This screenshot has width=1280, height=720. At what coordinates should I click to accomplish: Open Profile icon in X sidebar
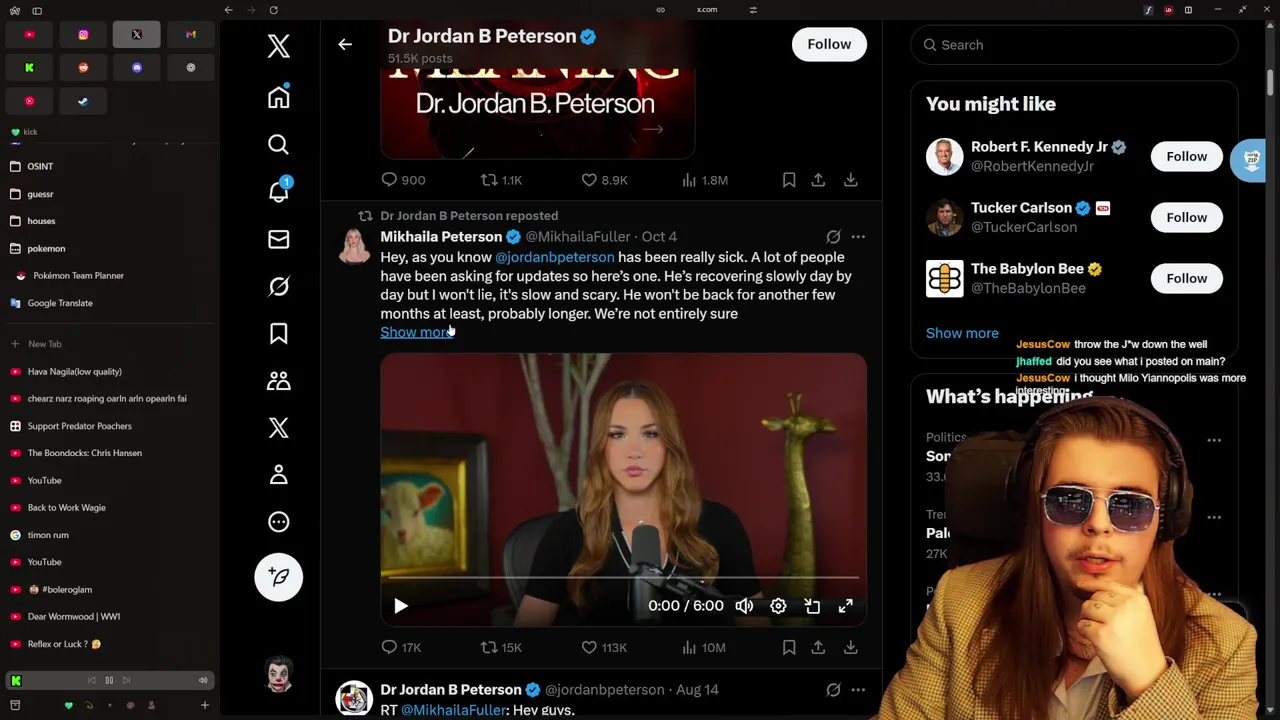(279, 475)
